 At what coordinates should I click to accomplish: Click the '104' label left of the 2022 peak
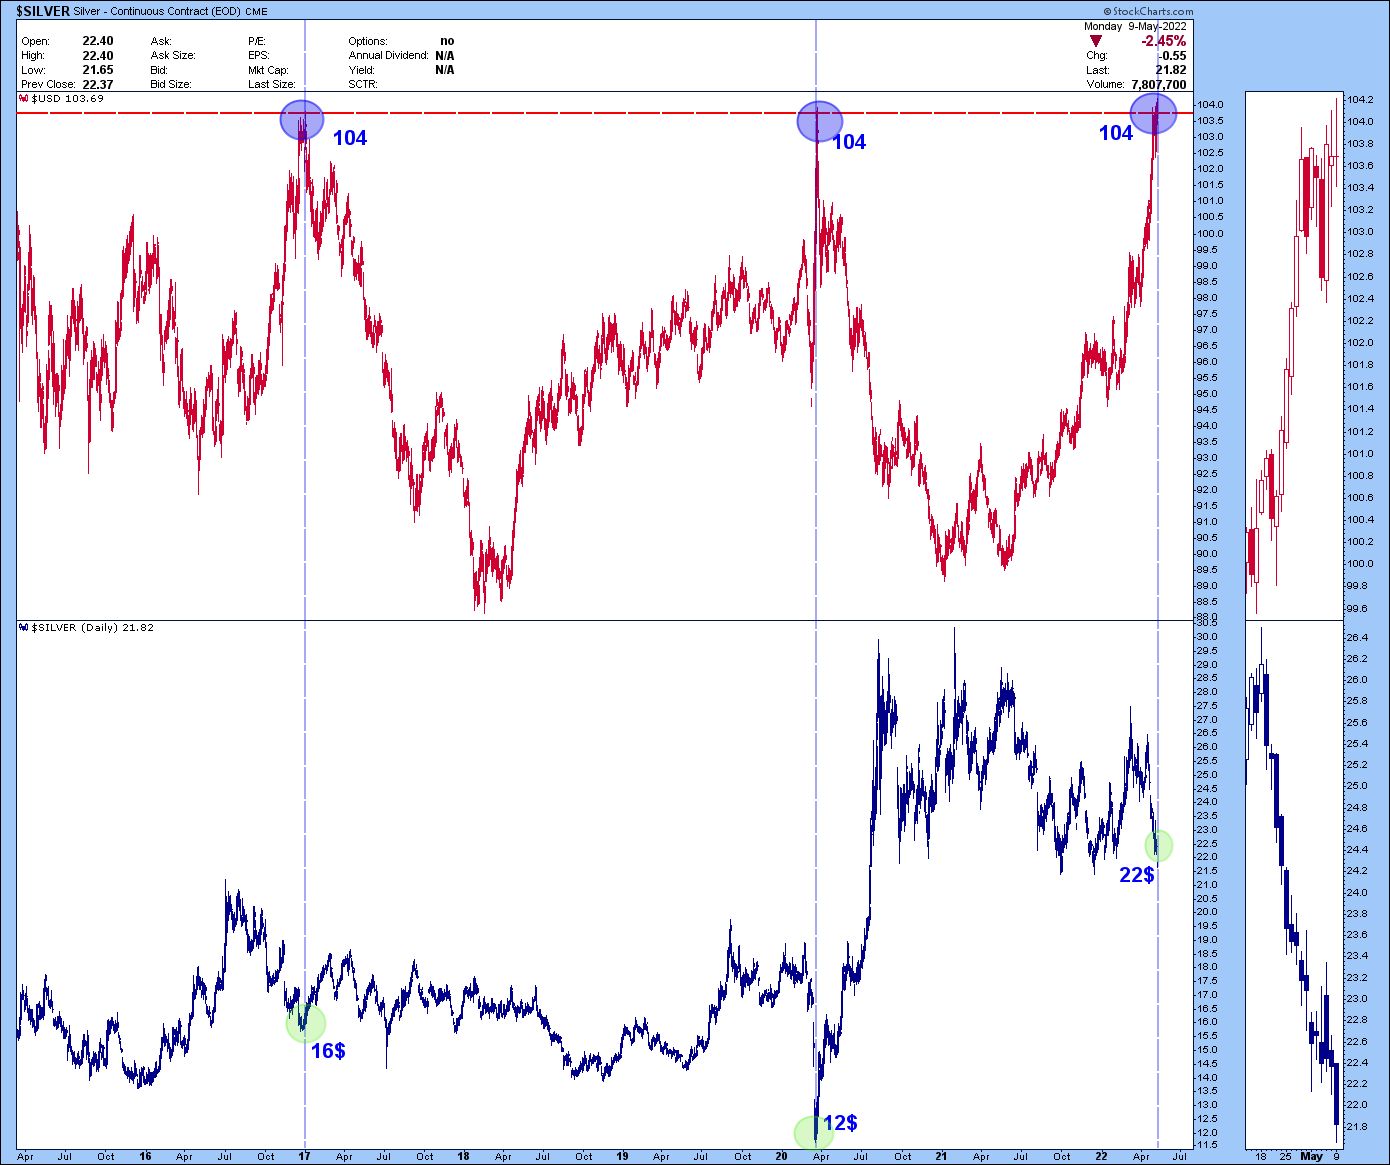click(1116, 134)
